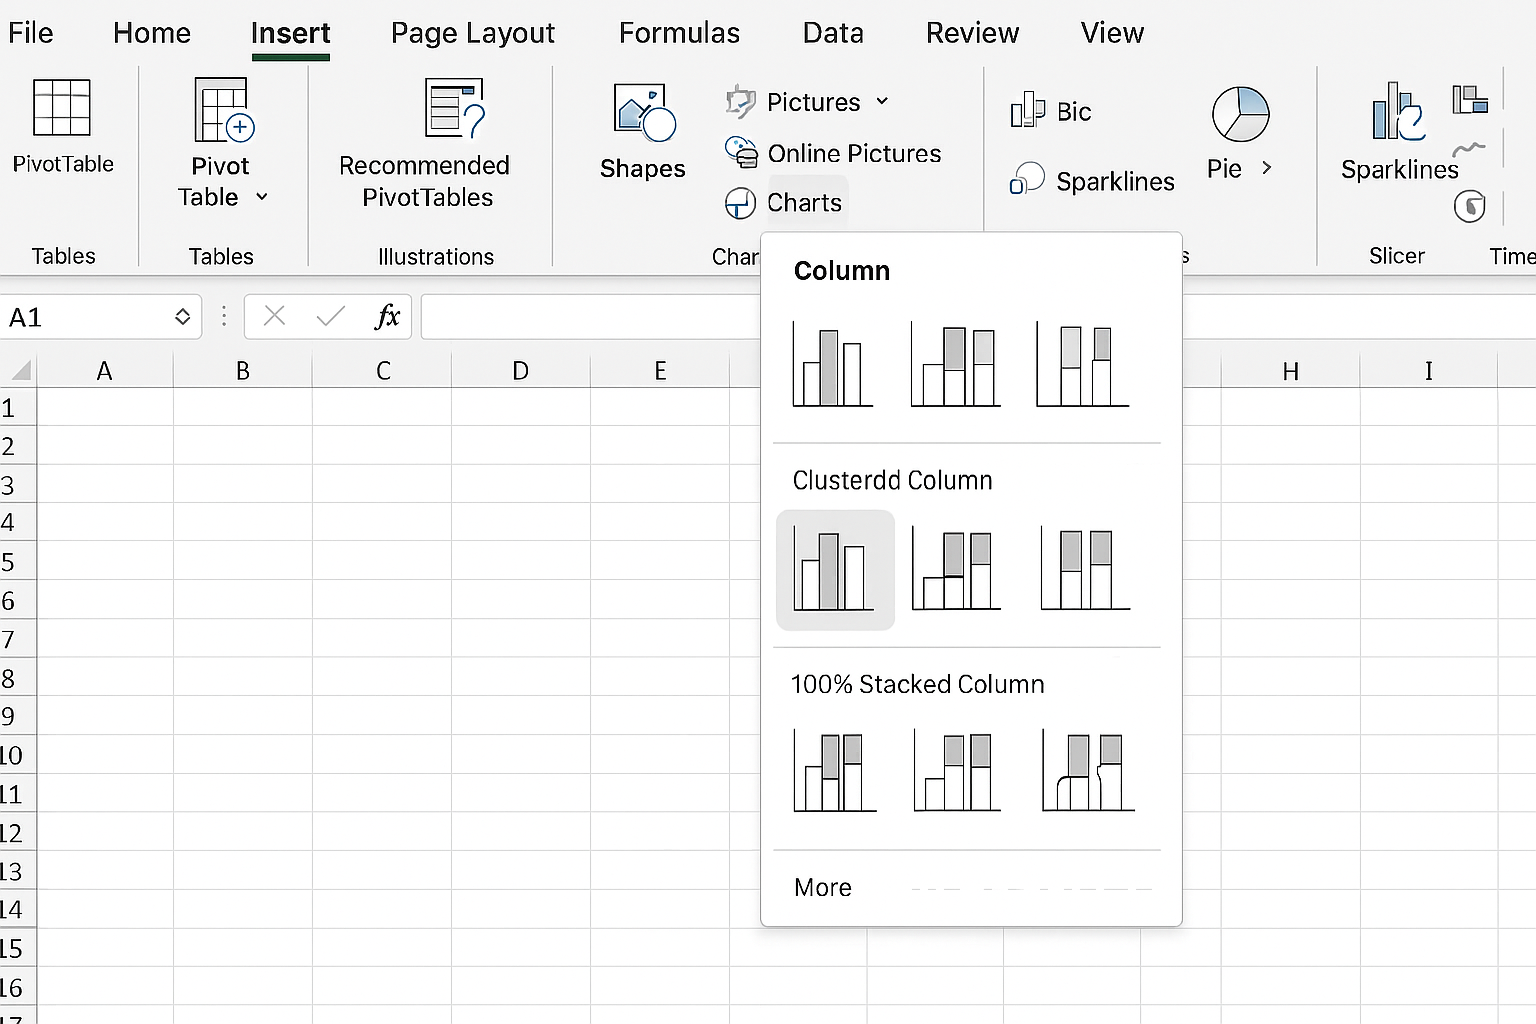Viewport: 1536px width, 1024px height.
Task: Click the Pictures icon
Action: (x=740, y=101)
